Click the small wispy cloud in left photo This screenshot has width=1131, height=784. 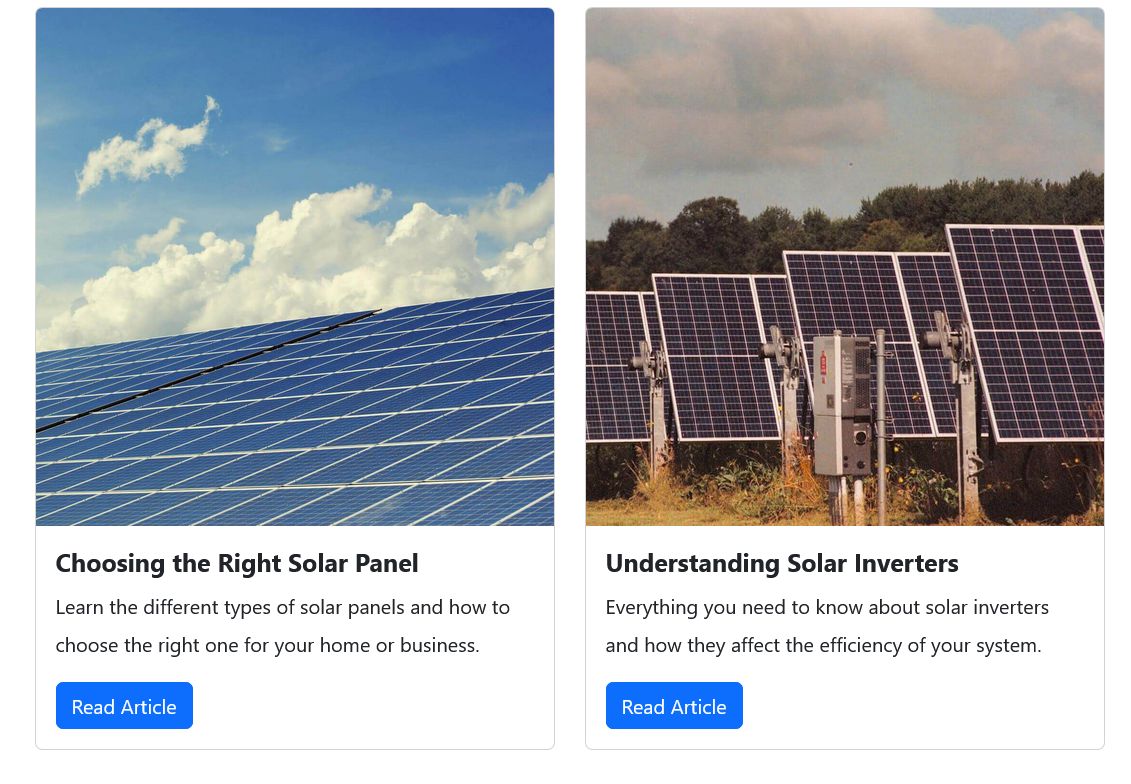[x=147, y=150]
